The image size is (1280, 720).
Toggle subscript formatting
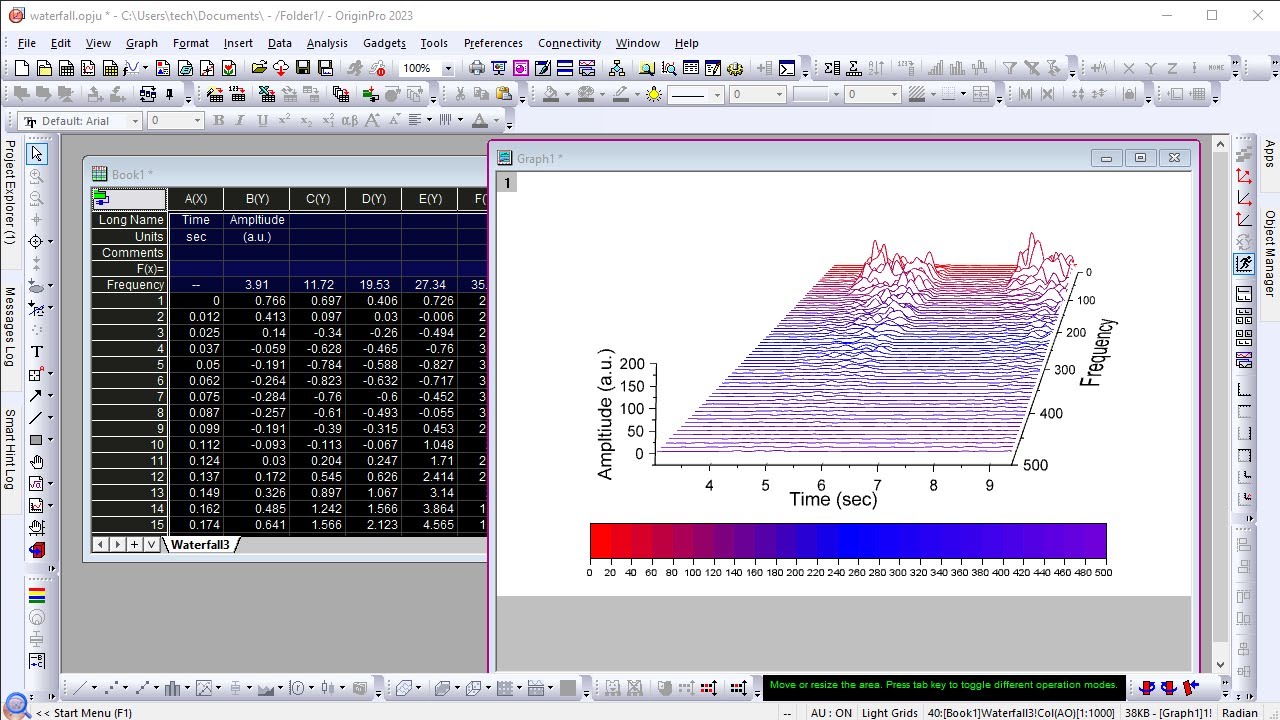(x=307, y=120)
